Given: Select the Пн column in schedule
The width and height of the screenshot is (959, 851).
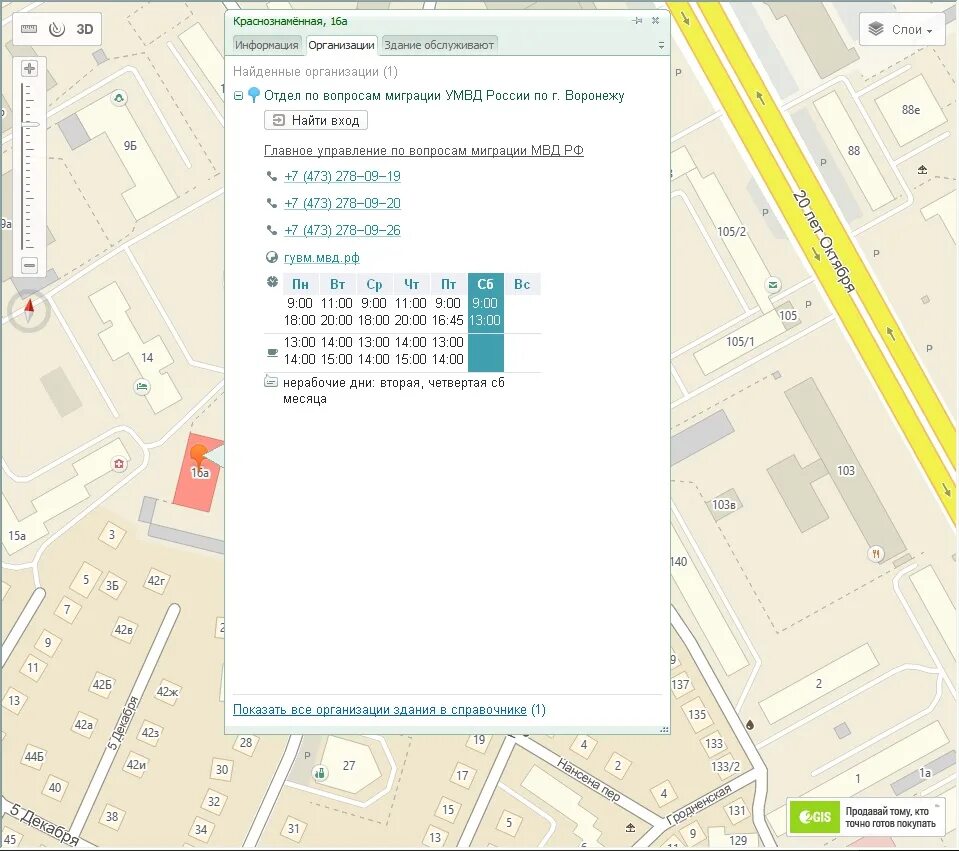Looking at the screenshot, I should 300,284.
